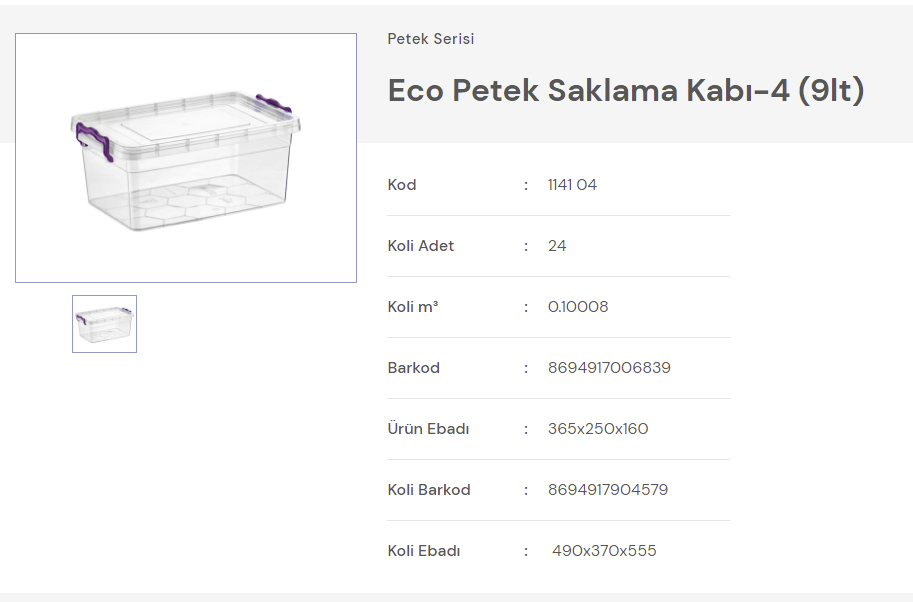Click the box dimensions 490x370x555
This screenshot has width=913, height=602.
coord(604,551)
